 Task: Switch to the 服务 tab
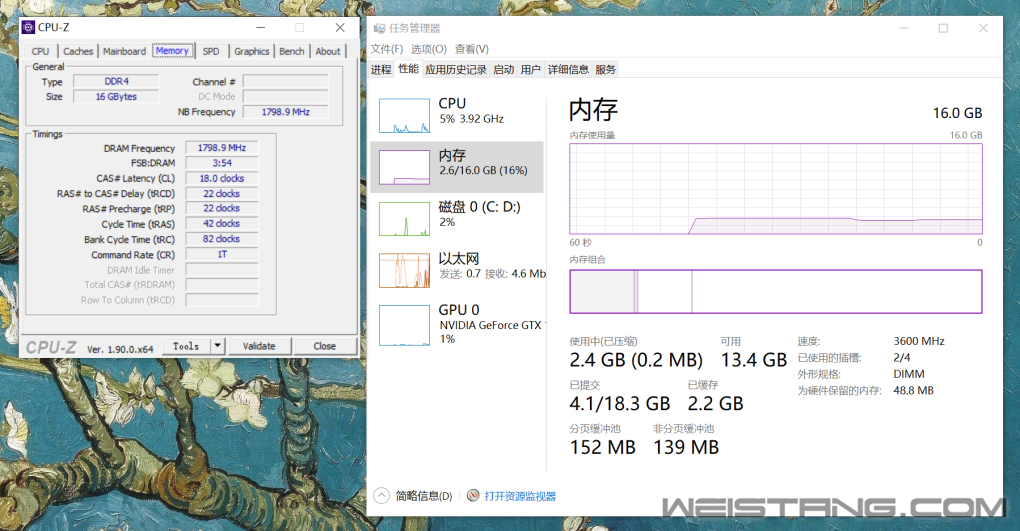[605, 70]
